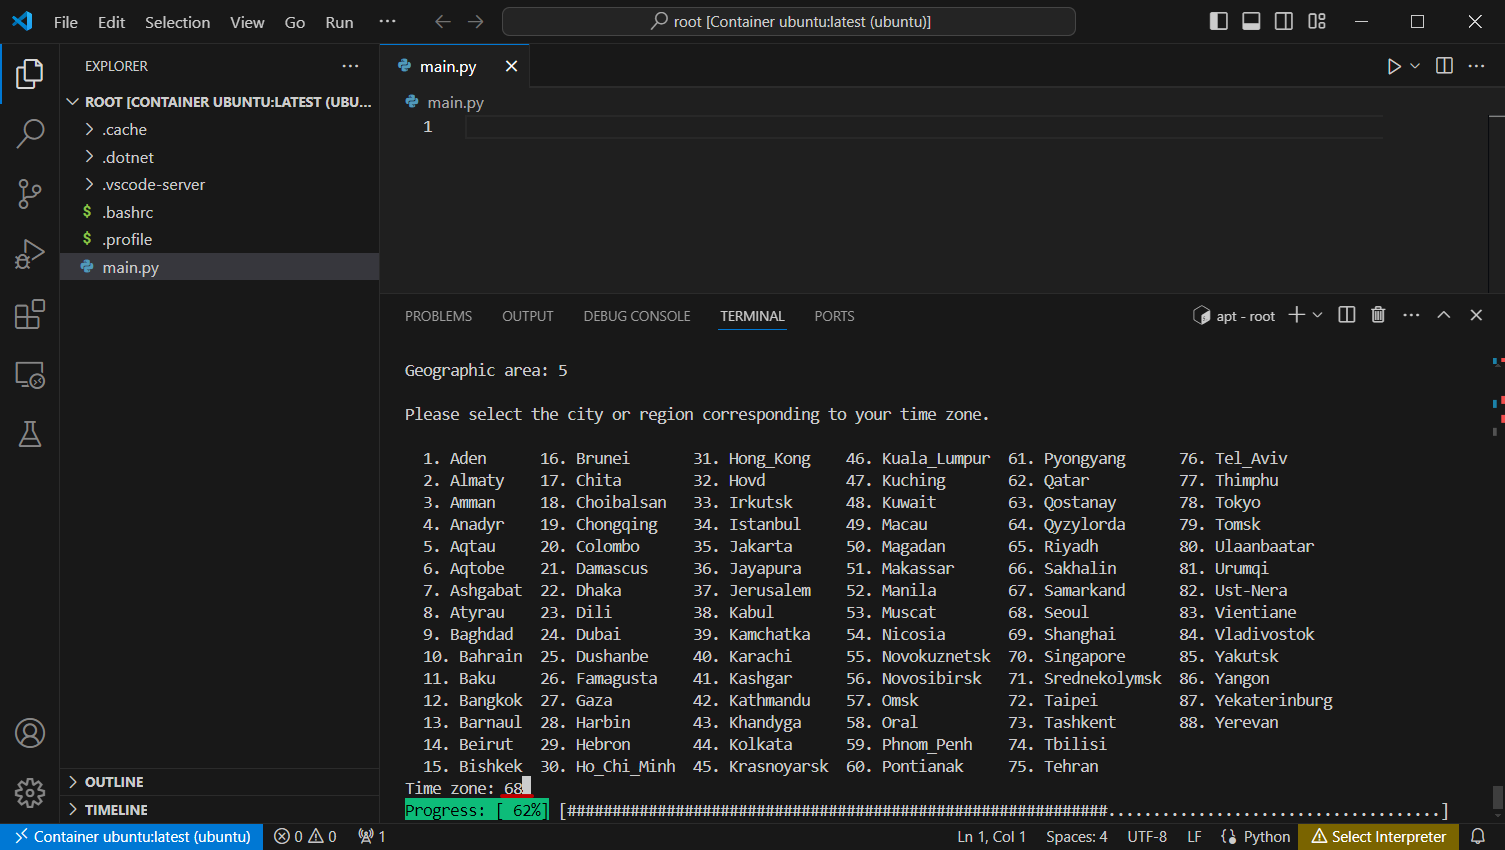The image size is (1505, 850).
Task: Open the Selection menu
Action: click(177, 22)
